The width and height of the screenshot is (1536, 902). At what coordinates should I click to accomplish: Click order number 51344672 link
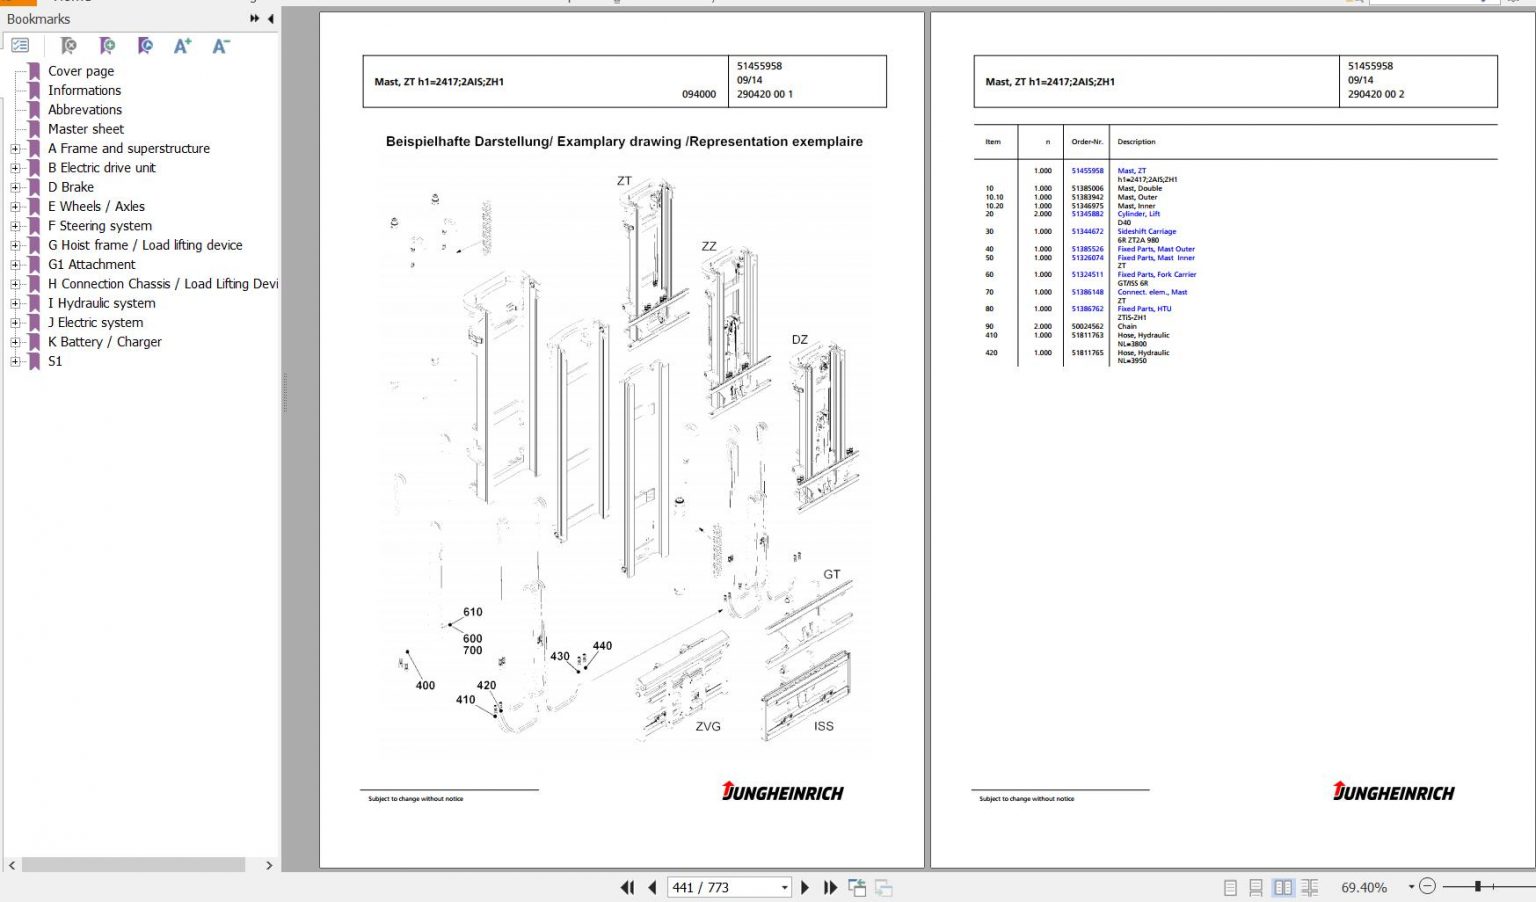[x=1087, y=231]
